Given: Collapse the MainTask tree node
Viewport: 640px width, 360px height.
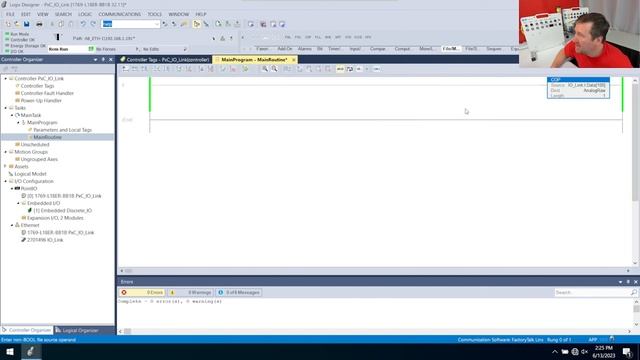Looking at the screenshot, I should pos(12,115).
